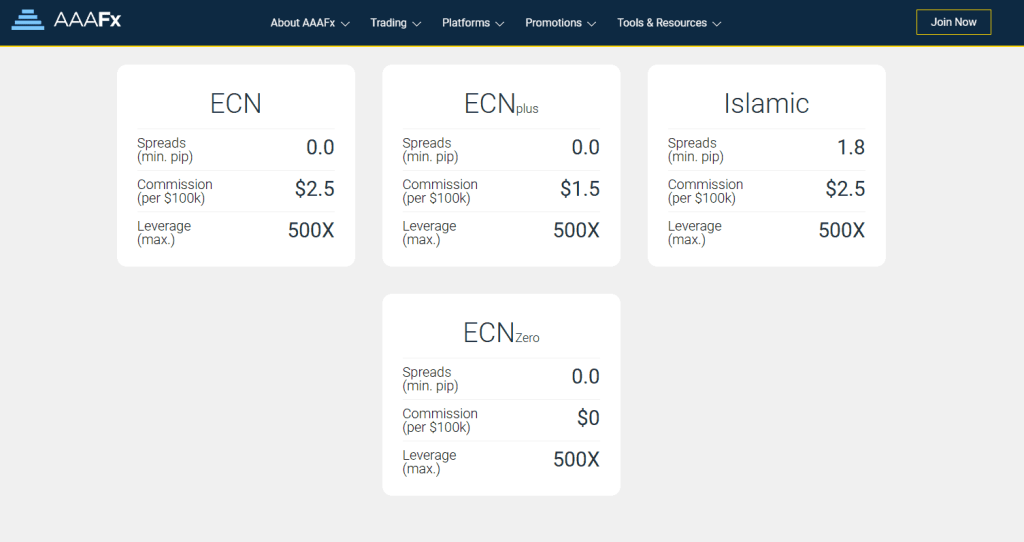Screen dimensions: 1024x542
Task: Expand the chevron next to Promotions
Action: (x=592, y=24)
